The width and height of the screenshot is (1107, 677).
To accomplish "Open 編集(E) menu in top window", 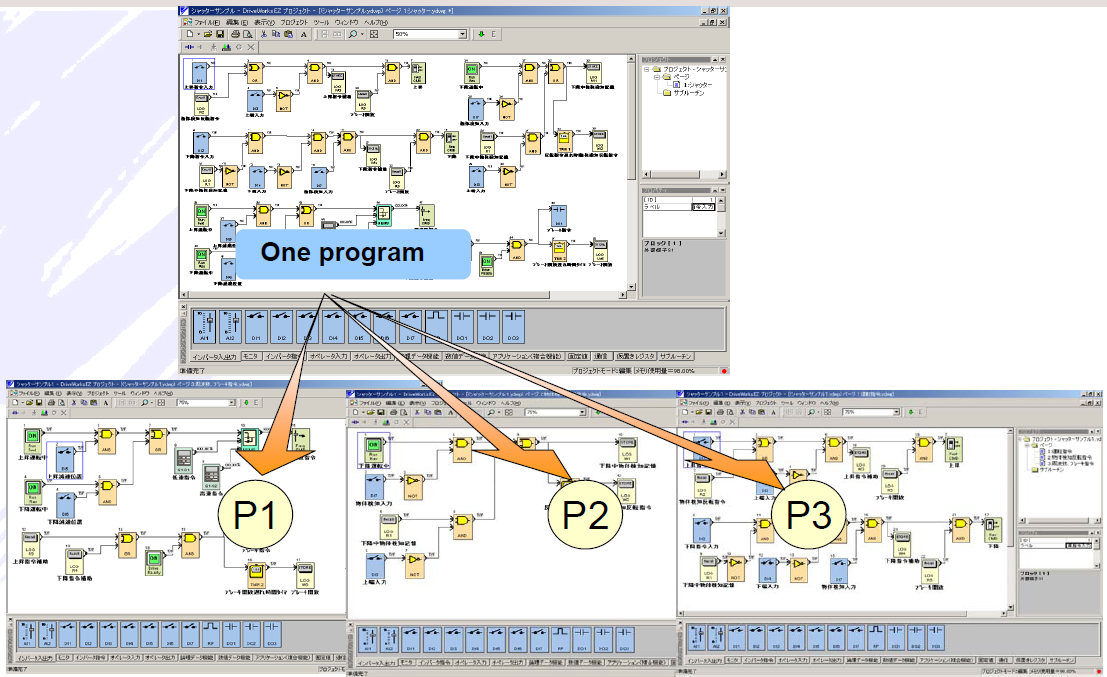I will (x=237, y=23).
